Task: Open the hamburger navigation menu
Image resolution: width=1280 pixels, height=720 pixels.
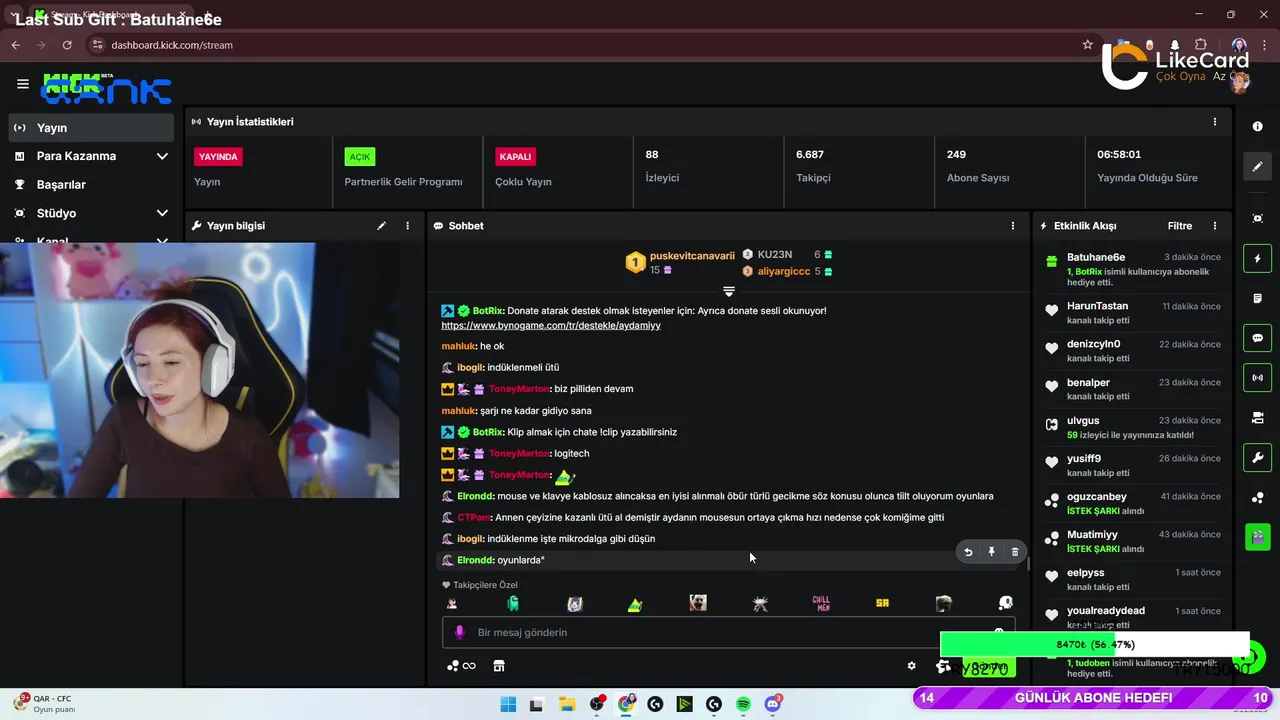Action: coord(23,84)
